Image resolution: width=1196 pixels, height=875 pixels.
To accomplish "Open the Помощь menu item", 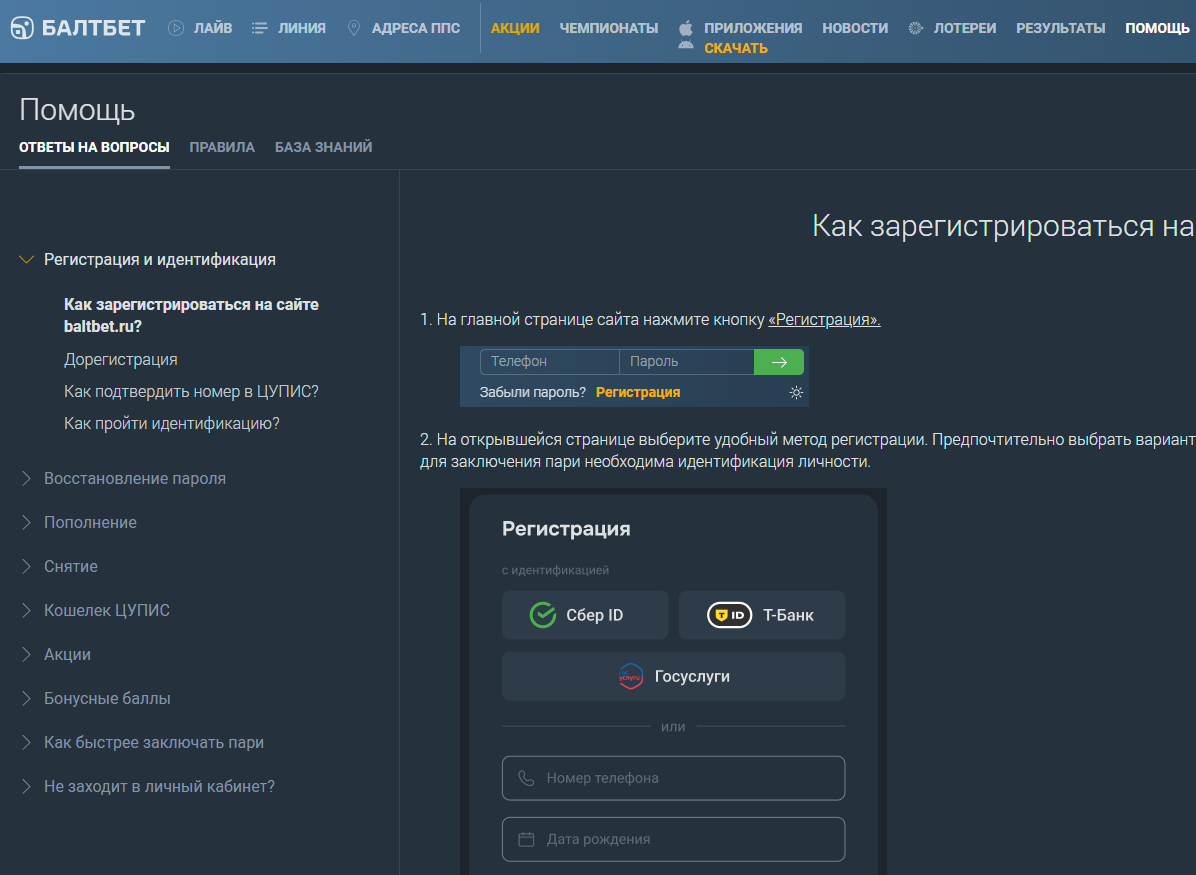I will pyautogui.click(x=1157, y=28).
